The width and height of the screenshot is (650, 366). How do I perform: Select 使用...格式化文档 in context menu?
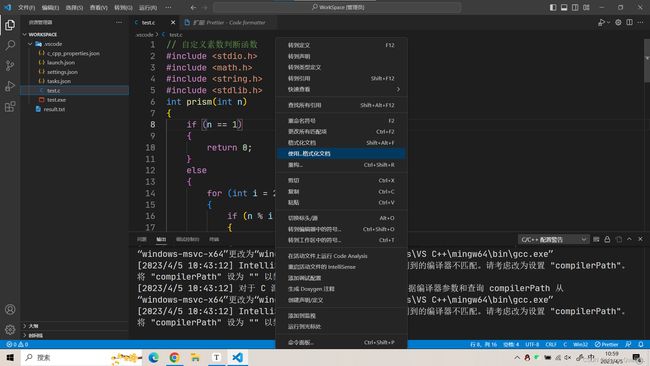tap(341, 153)
